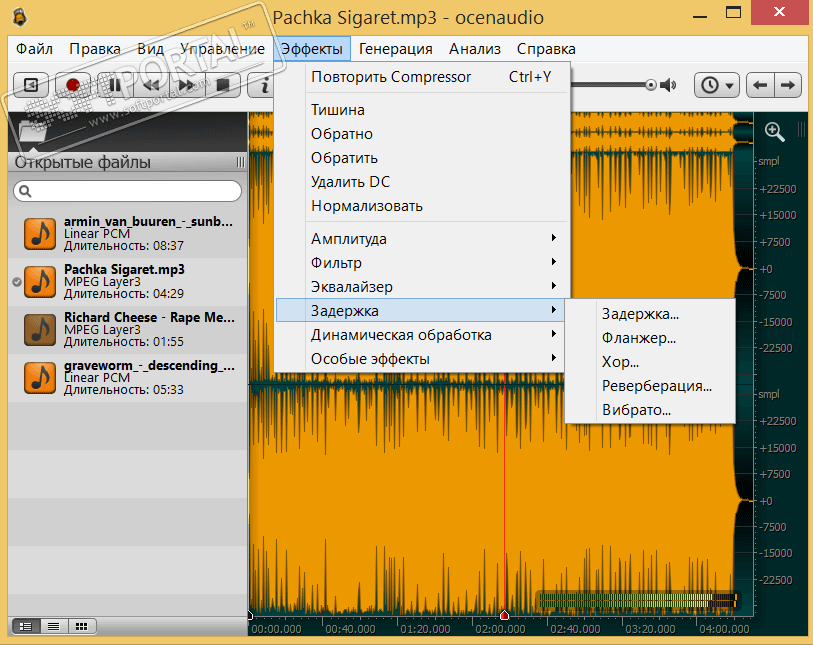Screen dimensions: 813x645
Task: Open the Хор... effect dialog
Action: pos(650,361)
